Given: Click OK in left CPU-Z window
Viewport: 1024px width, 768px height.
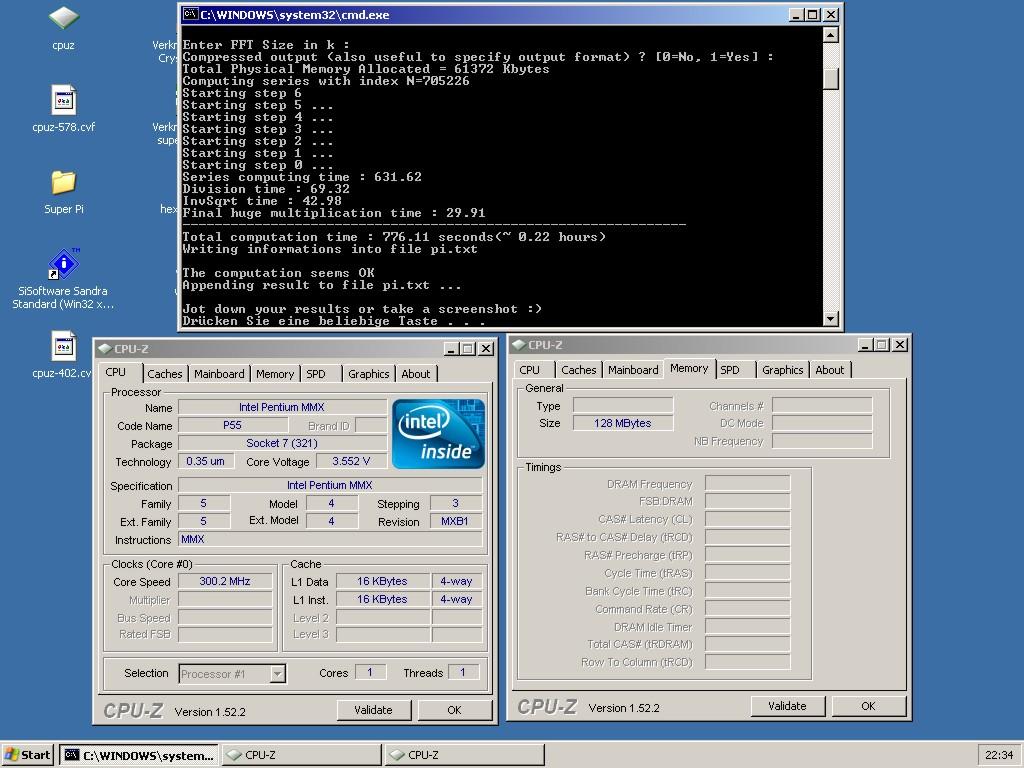Looking at the screenshot, I should coord(455,710).
